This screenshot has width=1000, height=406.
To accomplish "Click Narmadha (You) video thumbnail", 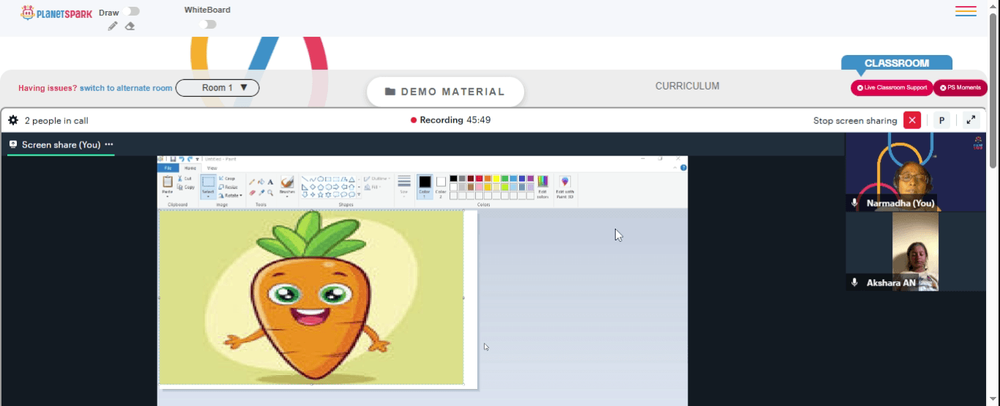I will 915,172.
